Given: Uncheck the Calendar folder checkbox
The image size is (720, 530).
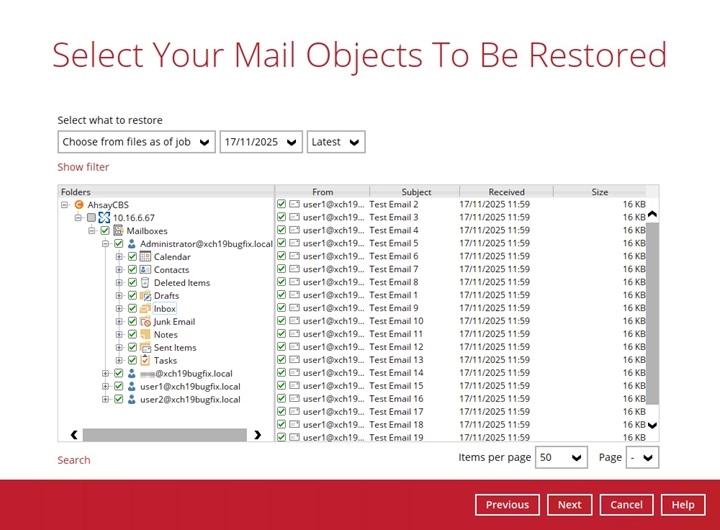Looking at the screenshot, I should click(132, 256).
